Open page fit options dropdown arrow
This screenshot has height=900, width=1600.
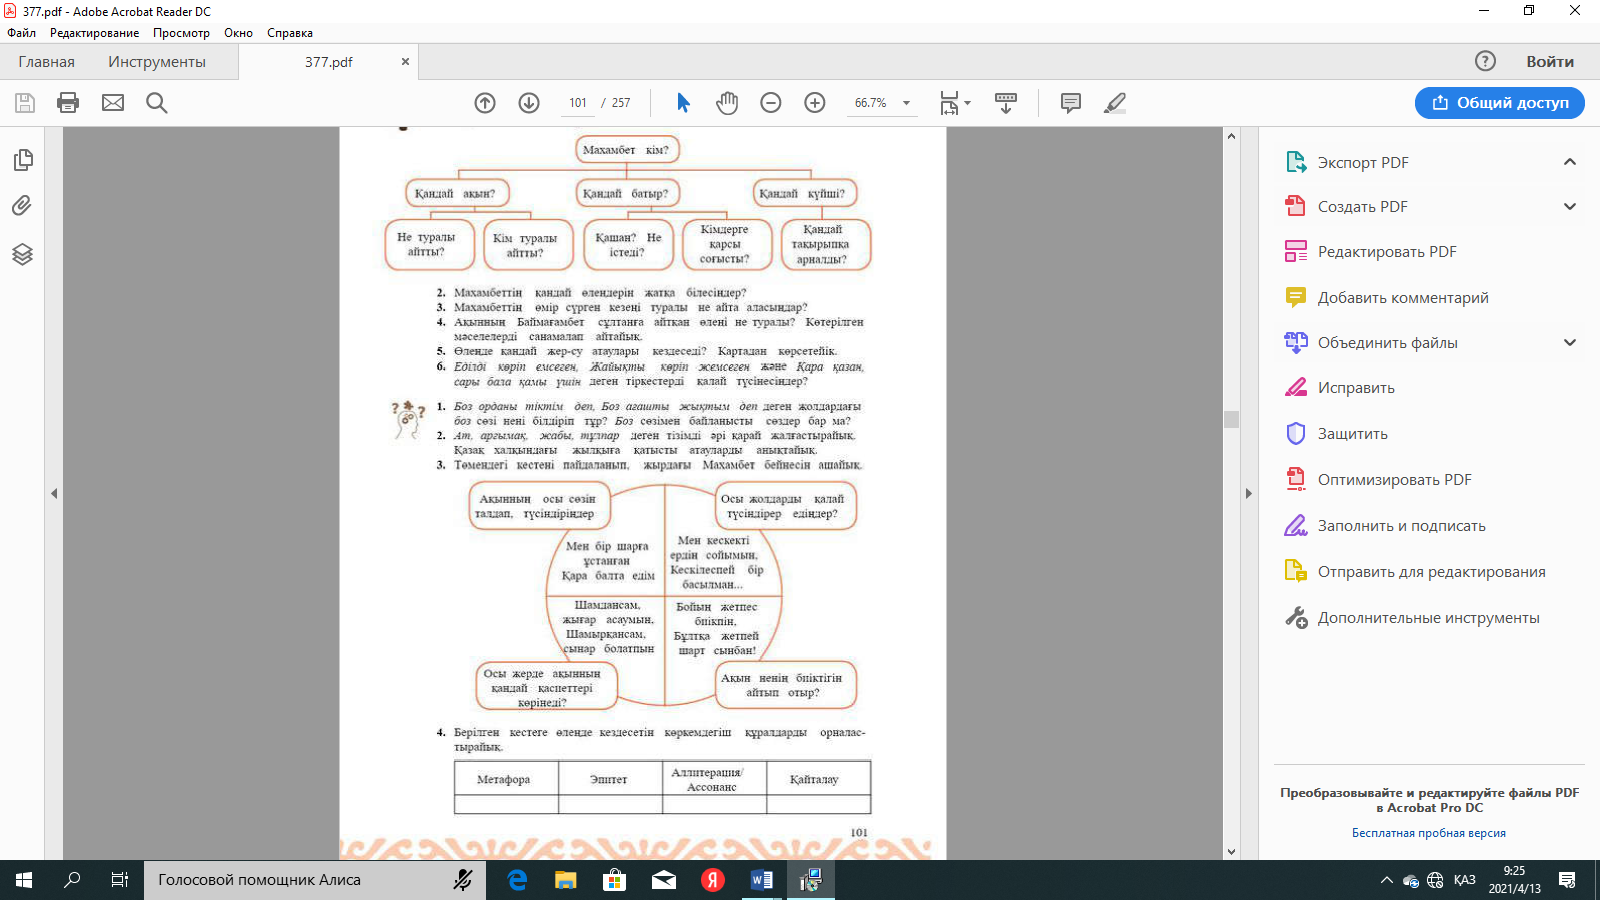(967, 104)
